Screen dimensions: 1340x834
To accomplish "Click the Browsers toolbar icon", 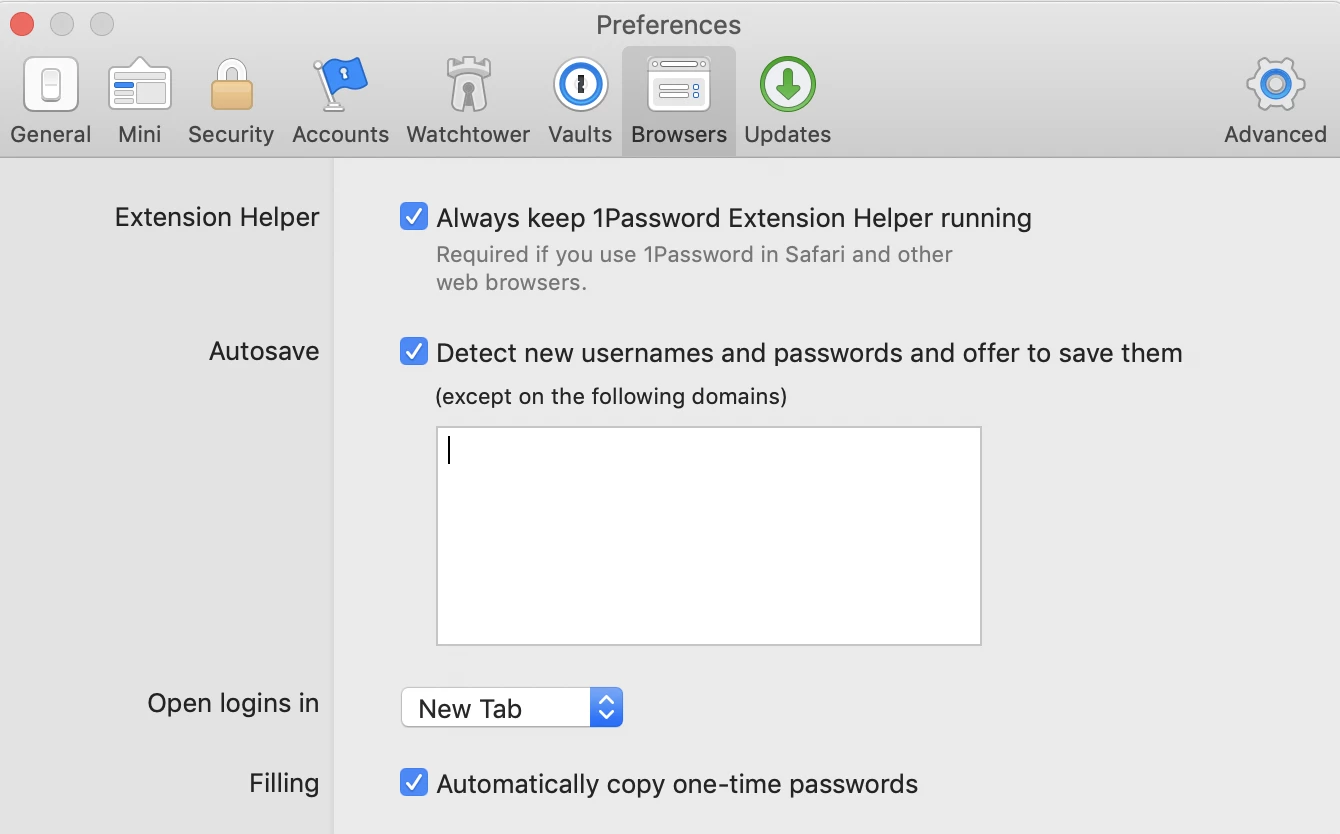I will pyautogui.click(x=679, y=84).
